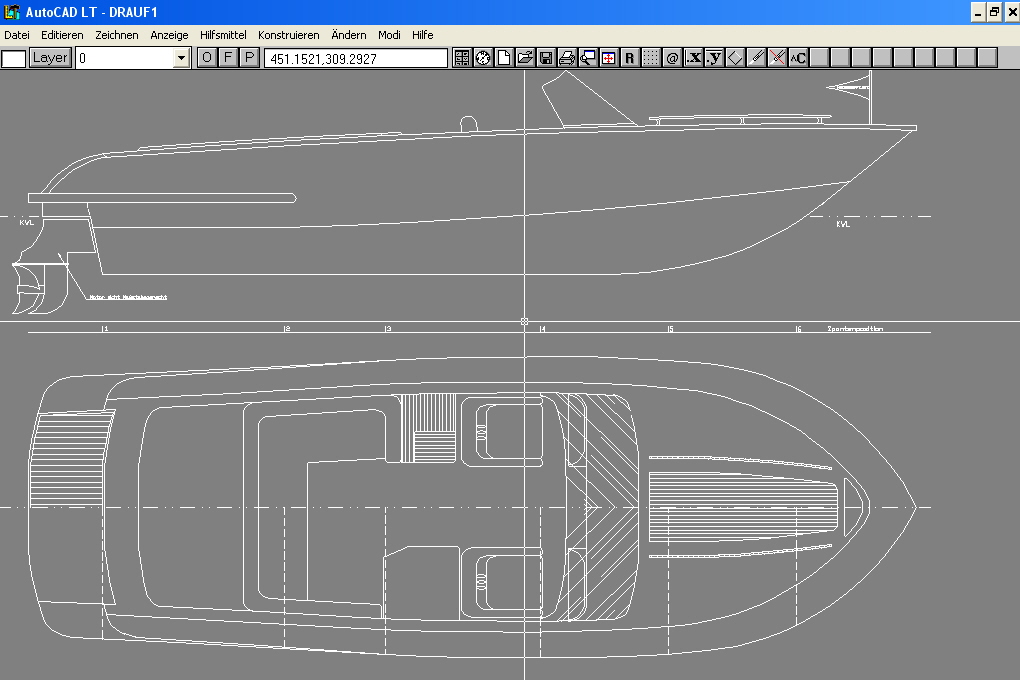Click the underlined motor note text

coord(128,297)
